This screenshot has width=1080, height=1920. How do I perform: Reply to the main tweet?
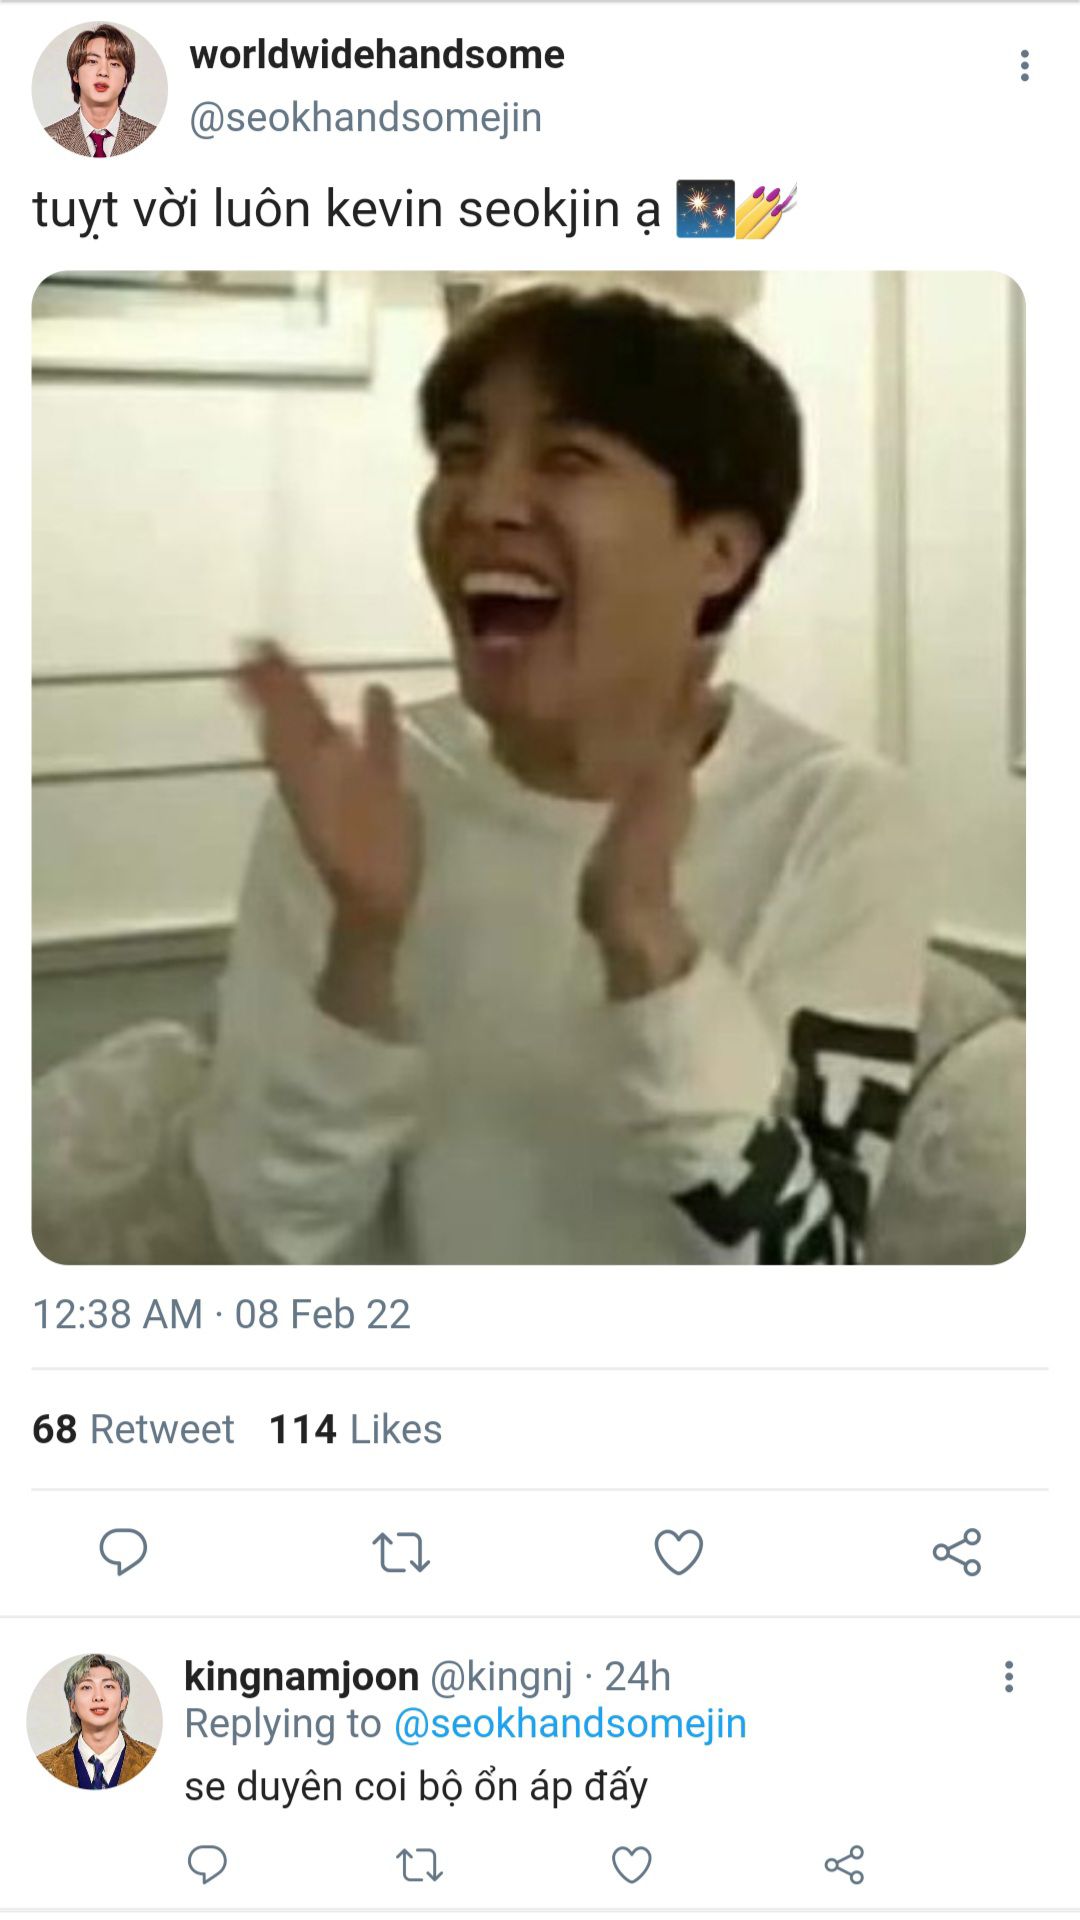click(x=123, y=1551)
